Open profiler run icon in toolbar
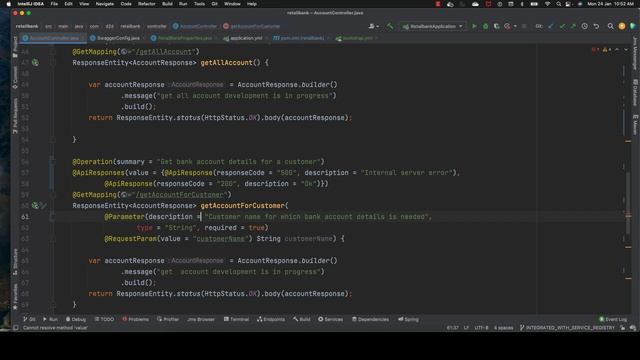The height and width of the screenshot is (360, 640). point(507,26)
